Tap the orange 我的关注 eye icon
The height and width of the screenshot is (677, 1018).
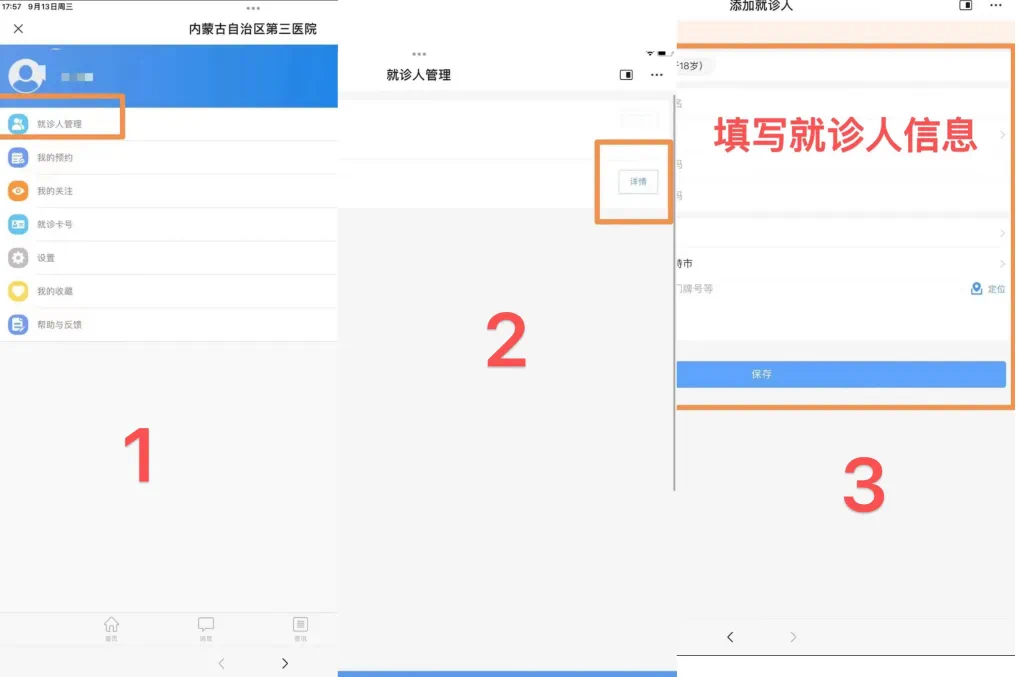18,191
